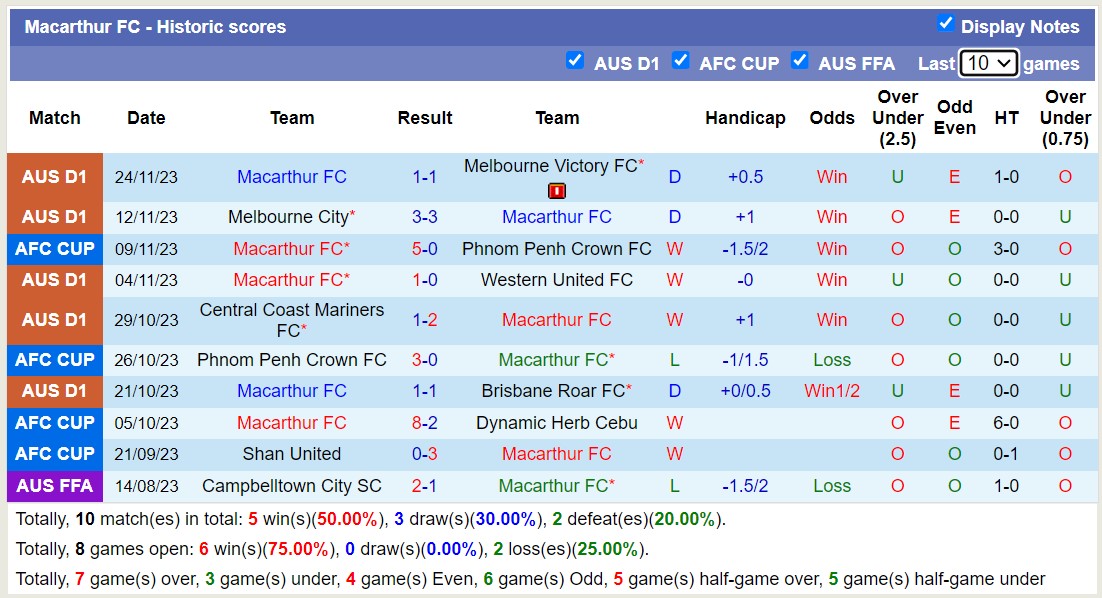Click the AUS D1 badge for the Brisbane Roar match
Screen dimensions: 1102x598
tap(54, 391)
